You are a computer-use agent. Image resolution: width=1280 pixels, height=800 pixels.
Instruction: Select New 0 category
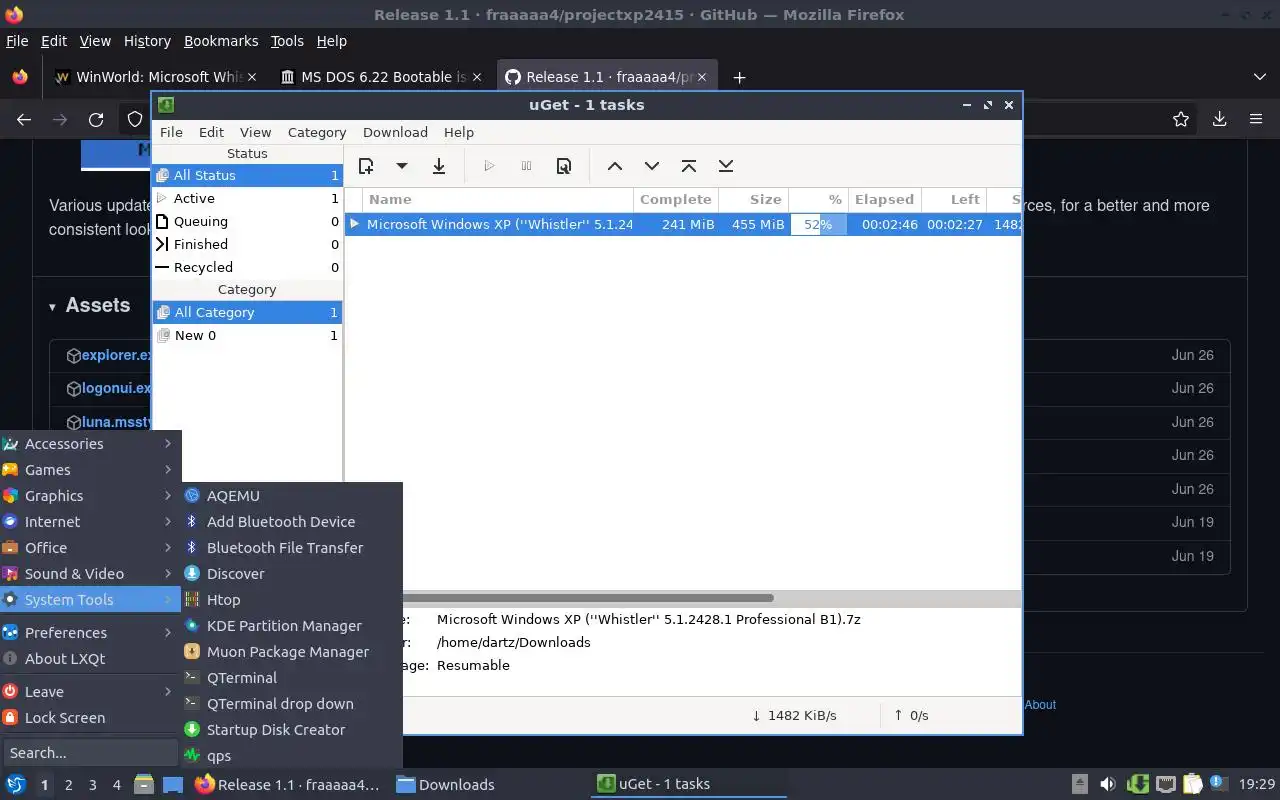coord(247,335)
